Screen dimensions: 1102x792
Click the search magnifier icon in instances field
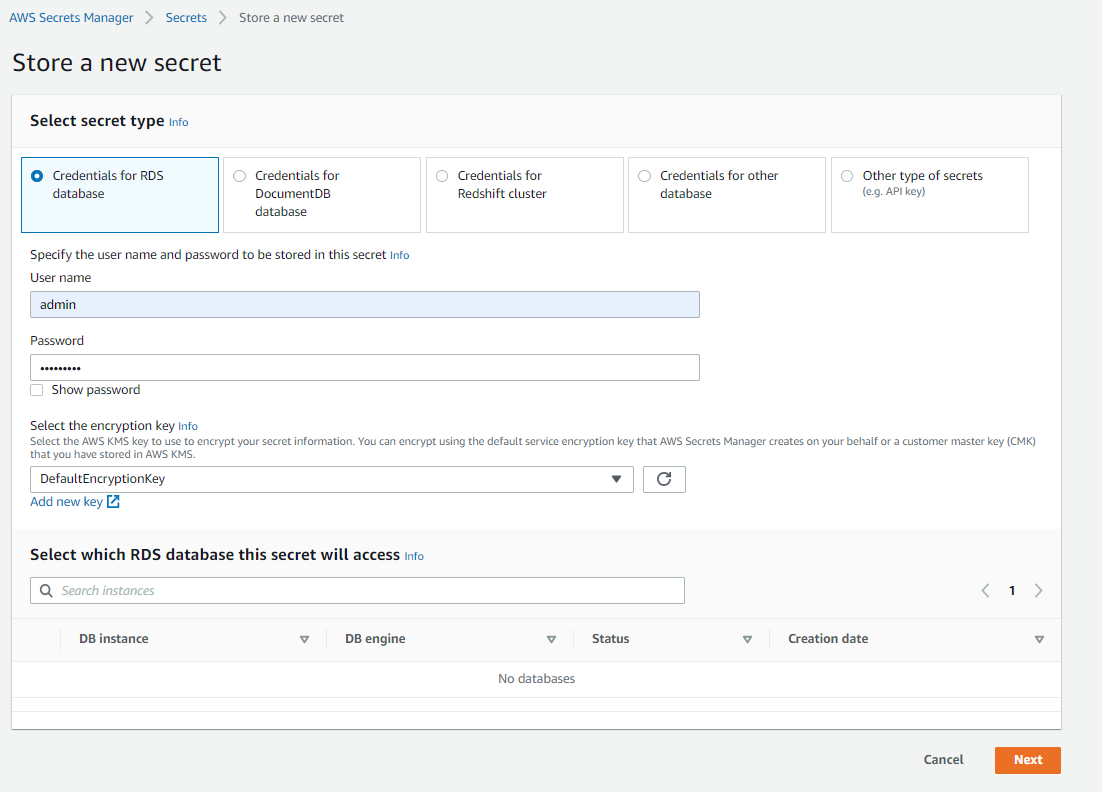[x=46, y=591]
